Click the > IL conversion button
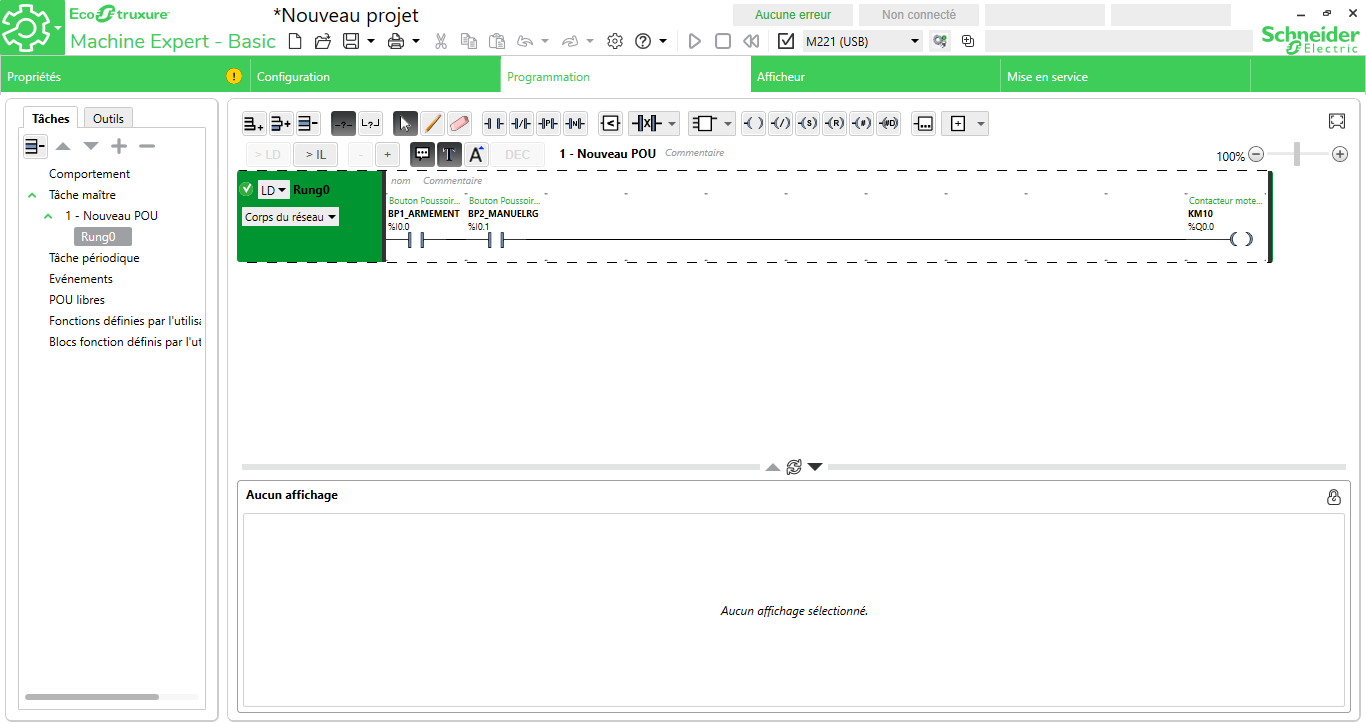 click(x=315, y=154)
